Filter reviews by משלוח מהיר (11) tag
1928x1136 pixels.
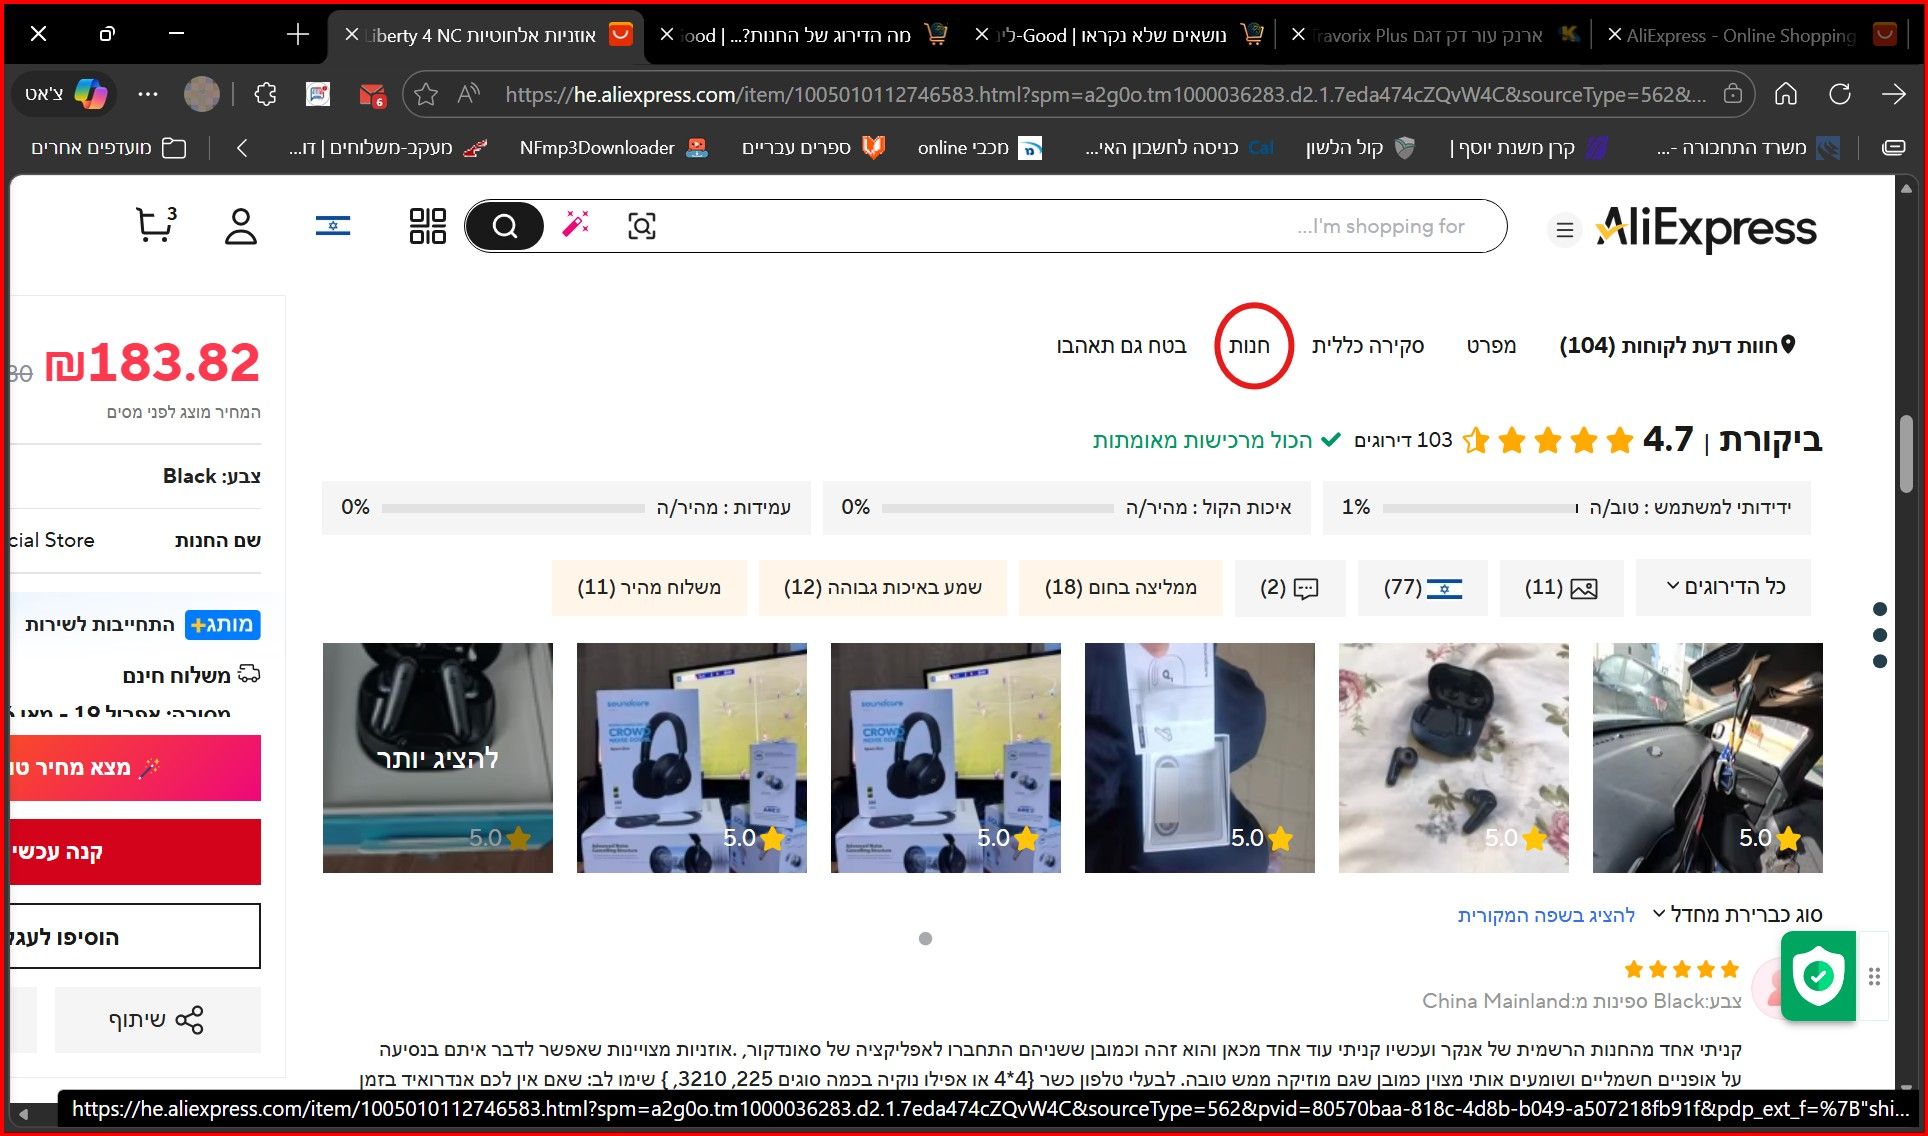[648, 588]
